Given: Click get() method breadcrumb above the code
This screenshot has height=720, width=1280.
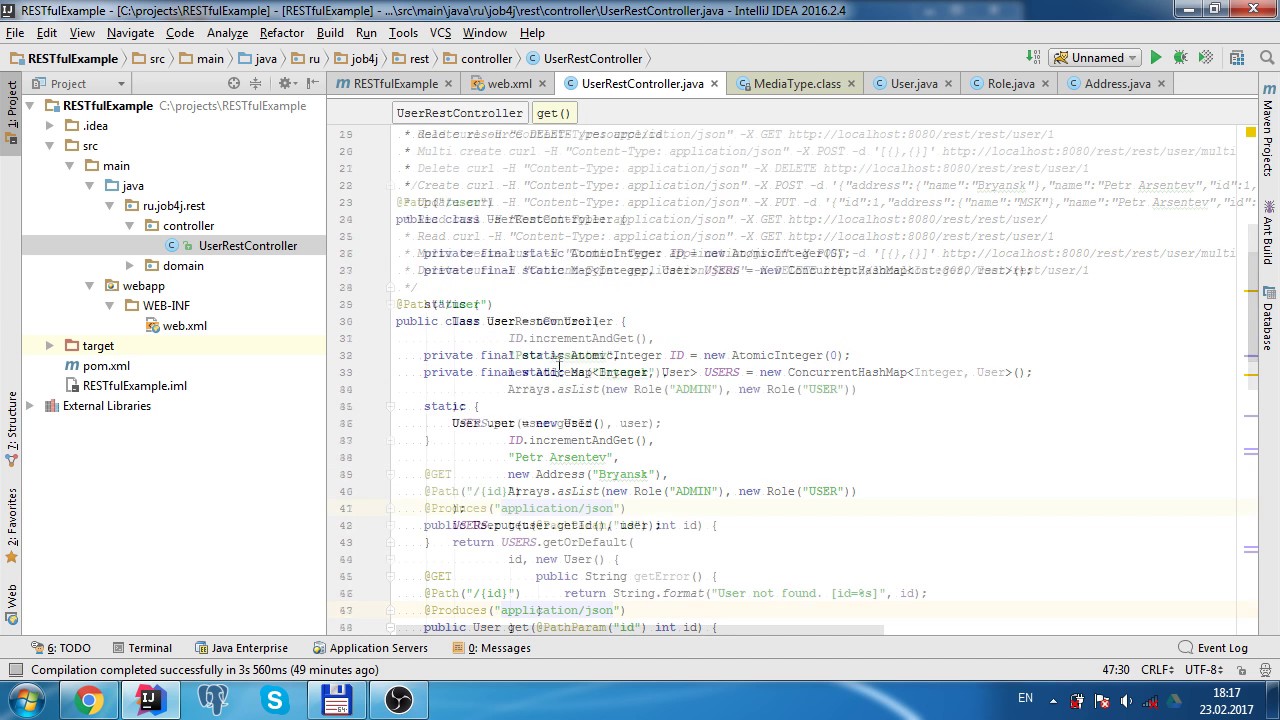Looking at the screenshot, I should [553, 113].
